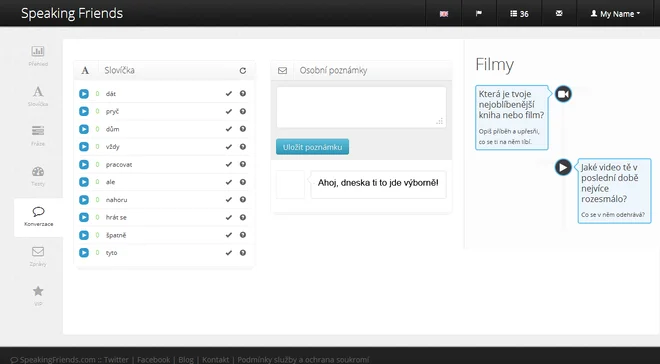
Task: Open the Přehled sidebar section
Action: (x=38, y=56)
